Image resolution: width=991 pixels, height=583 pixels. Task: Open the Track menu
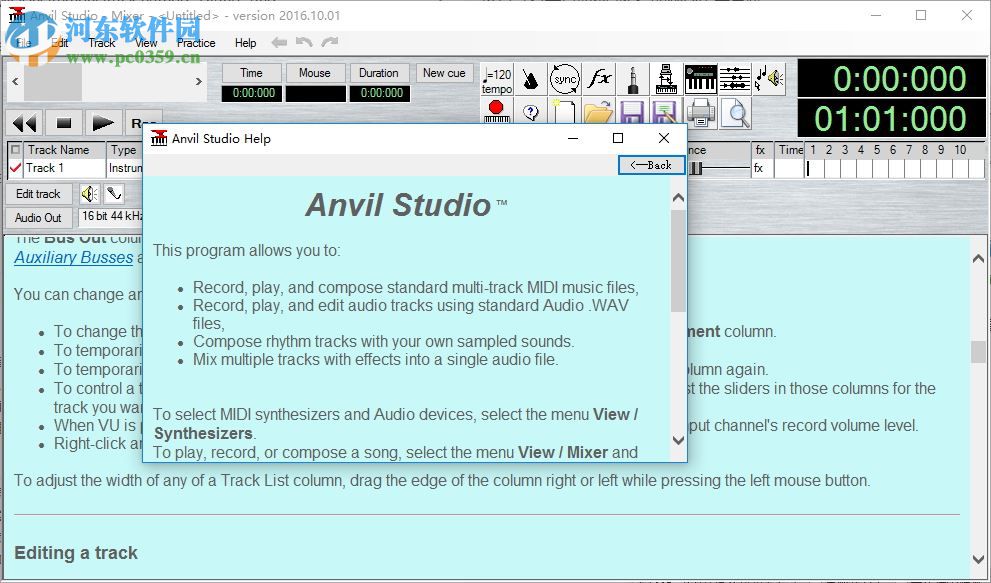coord(100,43)
